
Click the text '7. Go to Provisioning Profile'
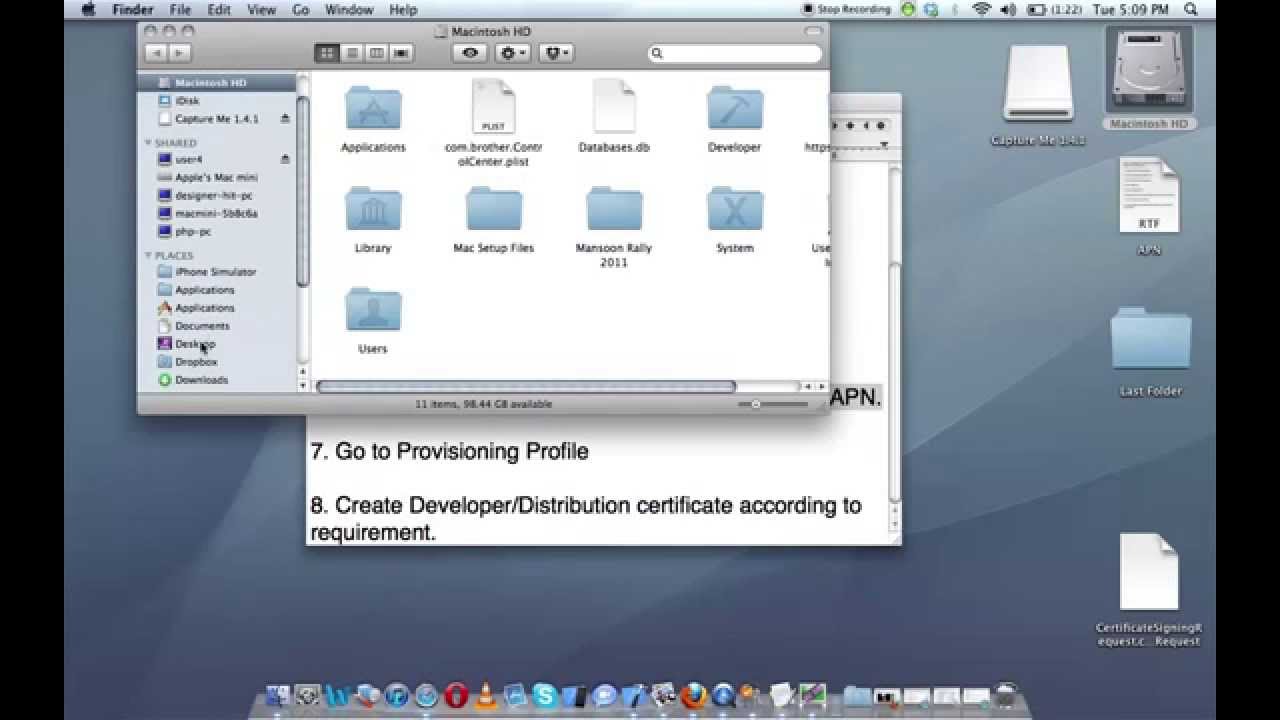coord(449,451)
